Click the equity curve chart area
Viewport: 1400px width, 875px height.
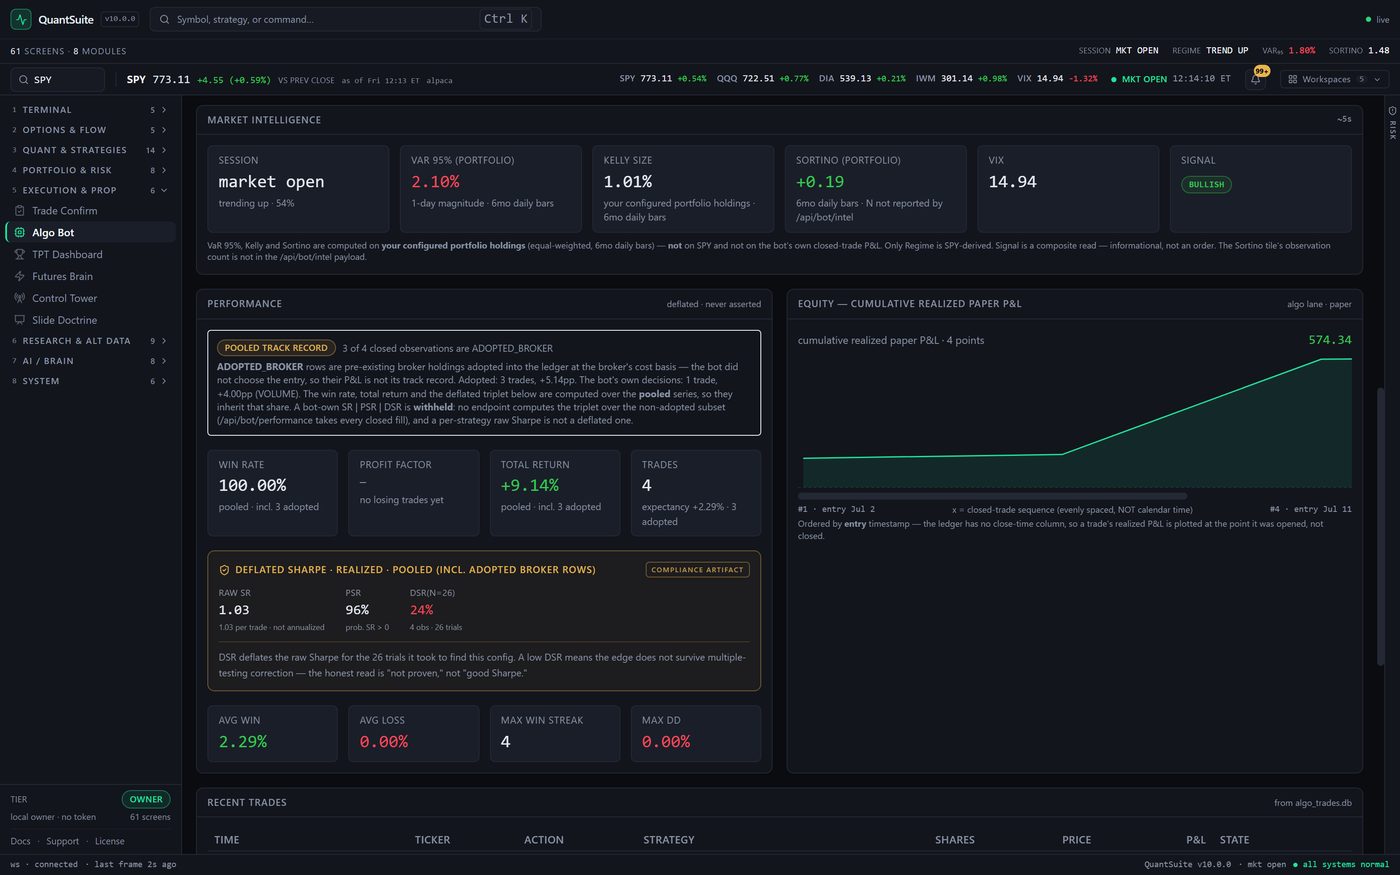tap(1074, 420)
